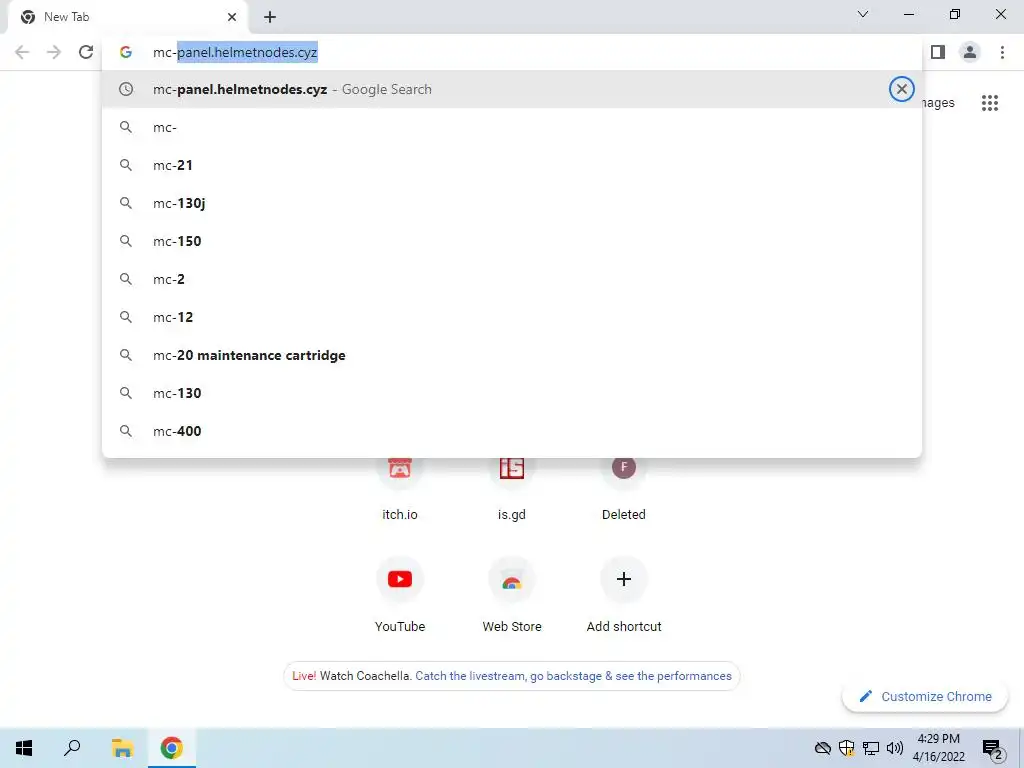
Task: Reload the page with the refresh icon
Action: tap(86, 52)
